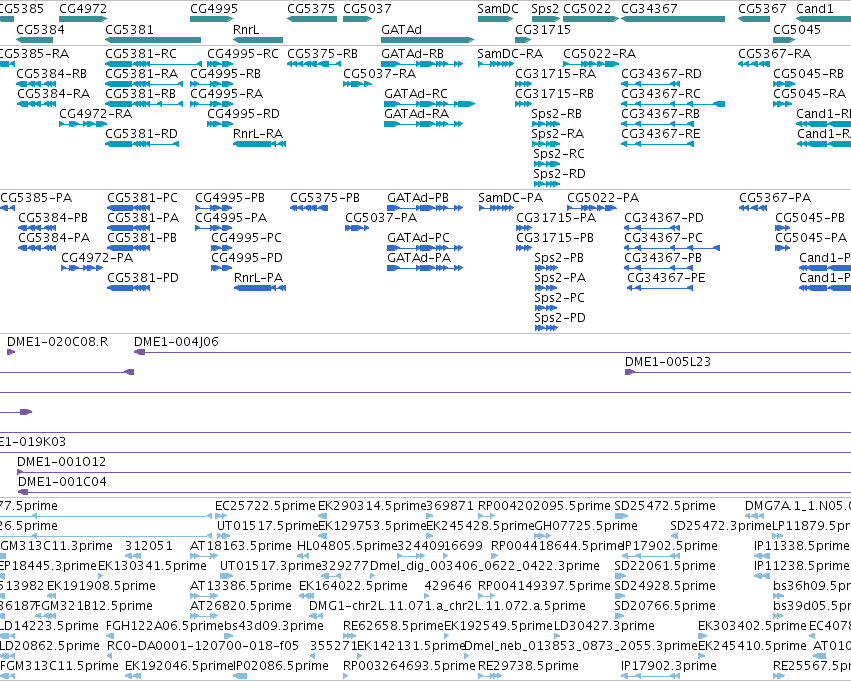This screenshot has width=851, height=681.
Task: Click protein CG5384-PB
Action: [x=53, y=218]
